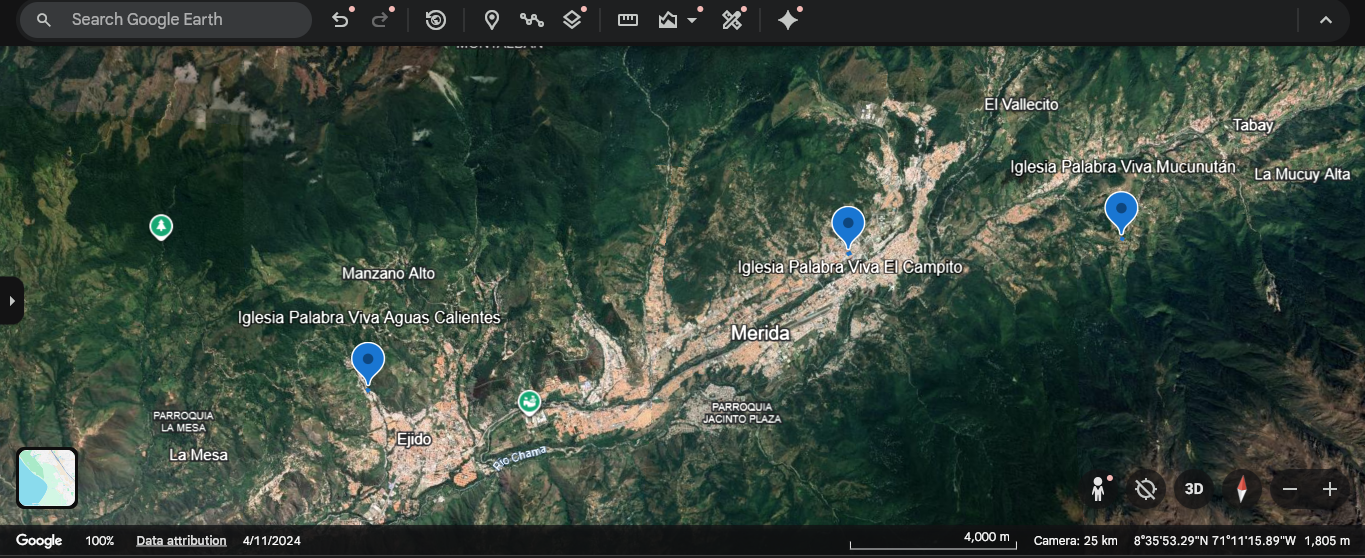Open the minimap overview thumbnail
The image size is (1365, 558).
pos(47,478)
